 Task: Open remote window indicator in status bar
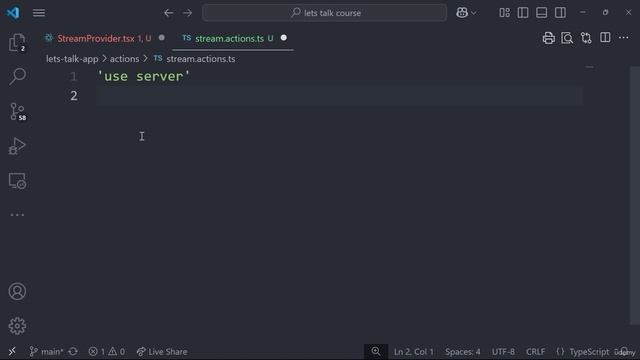[12, 351]
